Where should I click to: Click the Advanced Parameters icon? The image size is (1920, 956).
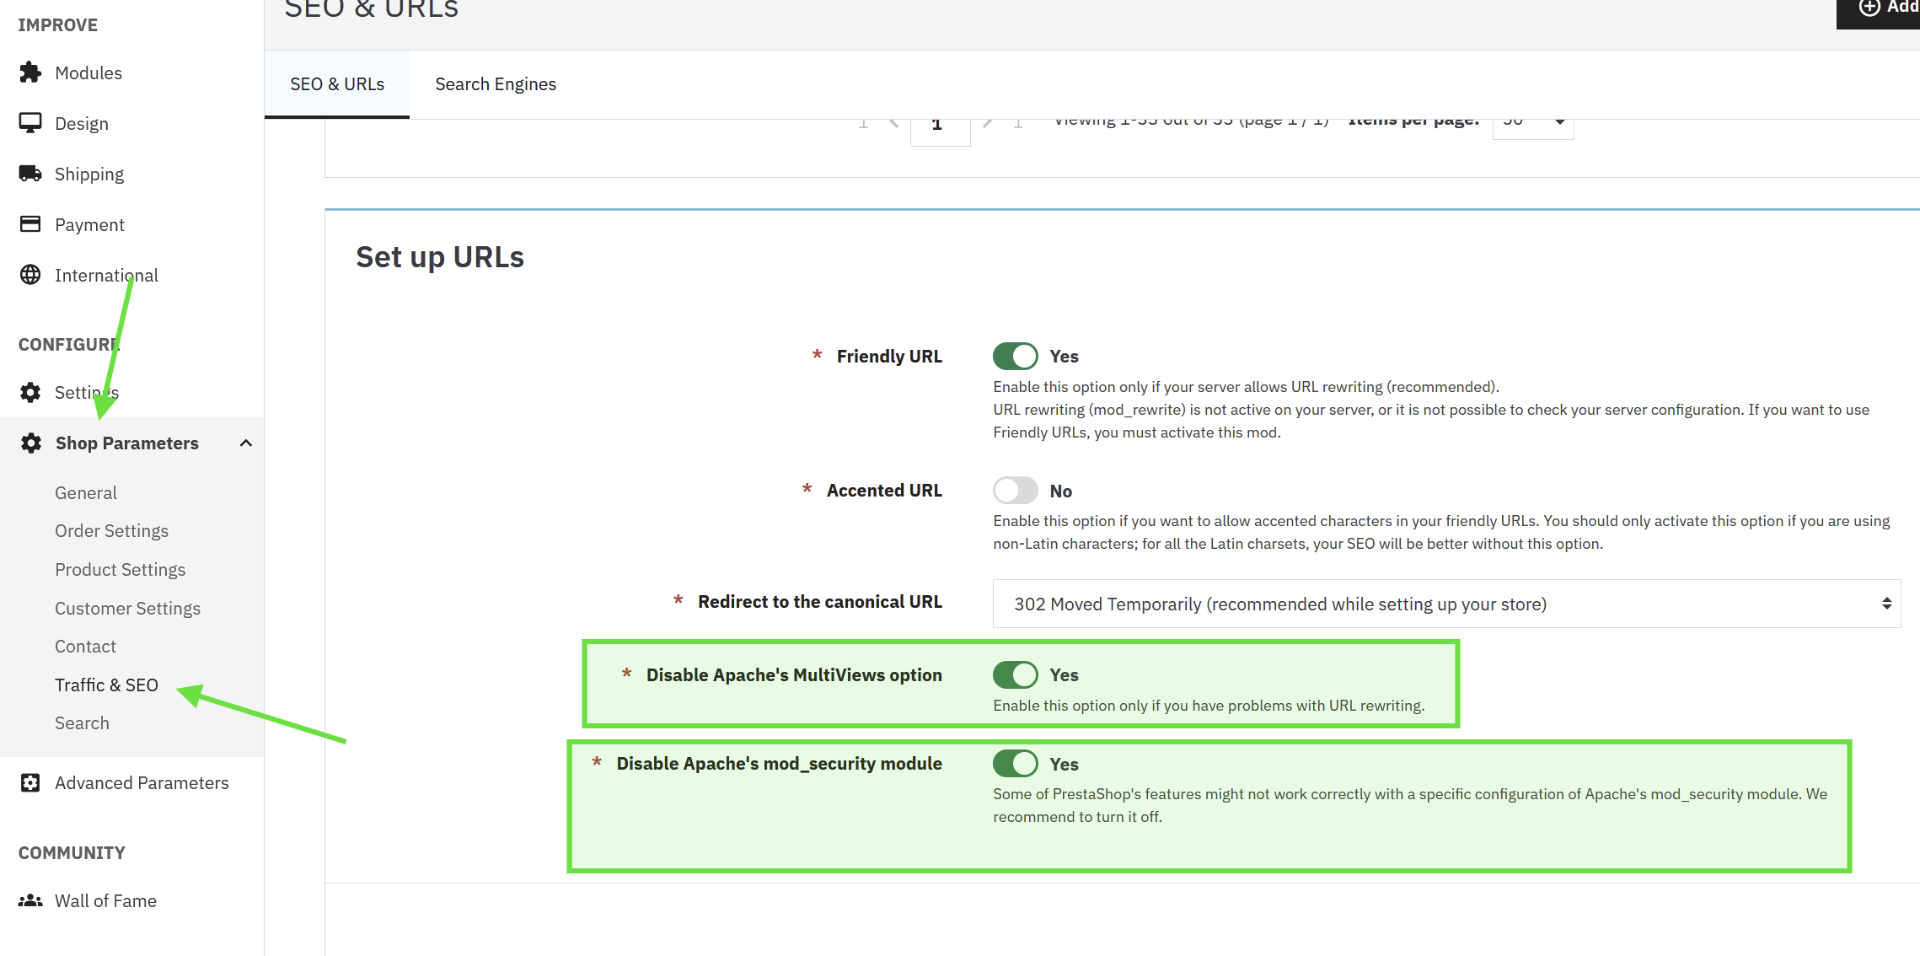(x=30, y=782)
